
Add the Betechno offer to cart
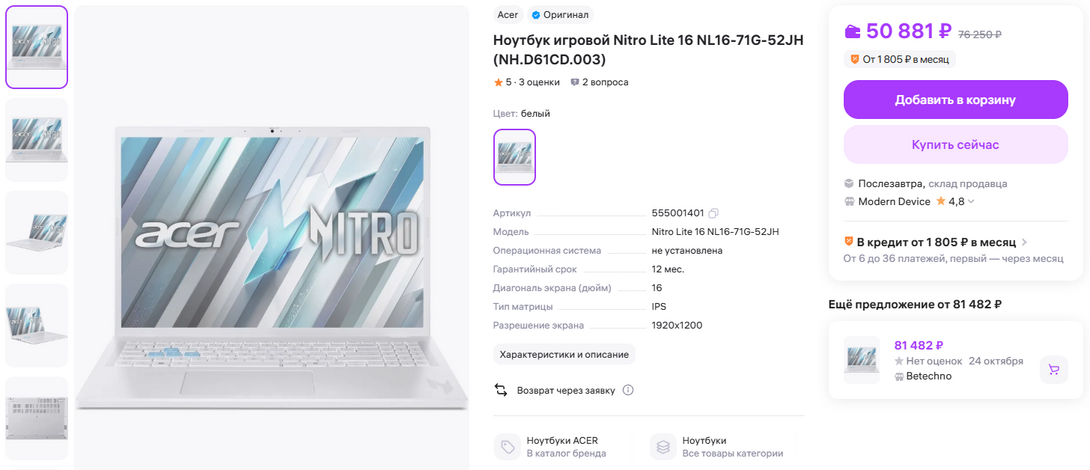pyautogui.click(x=1053, y=369)
